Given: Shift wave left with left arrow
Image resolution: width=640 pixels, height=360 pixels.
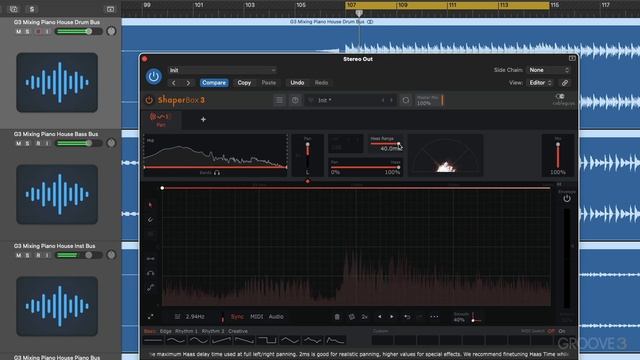Looking at the screenshot, I should click(380, 317).
